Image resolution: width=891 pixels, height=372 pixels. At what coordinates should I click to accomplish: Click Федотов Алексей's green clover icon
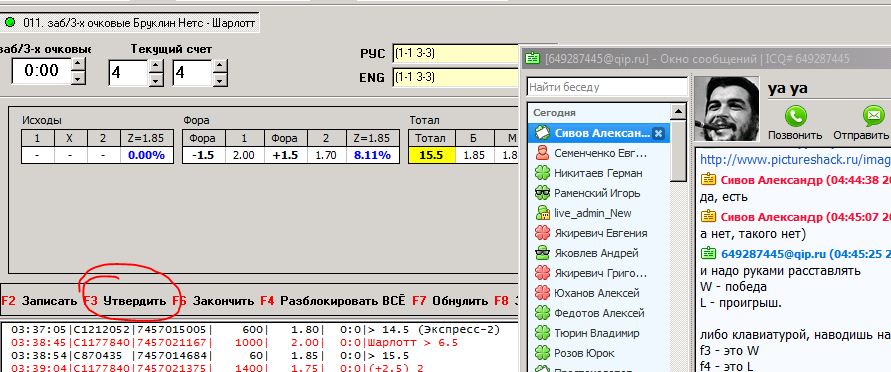pyautogui.click(x=543, y=313)
